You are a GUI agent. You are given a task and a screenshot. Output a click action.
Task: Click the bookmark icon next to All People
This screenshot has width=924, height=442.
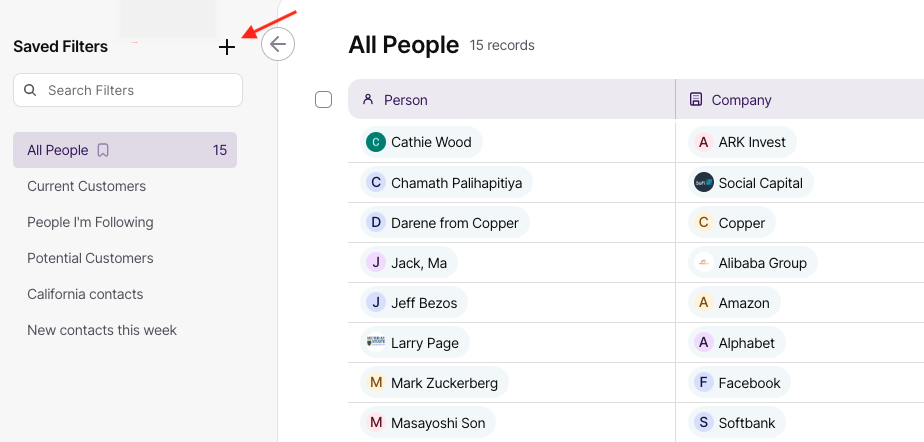[x=103, y=150]
